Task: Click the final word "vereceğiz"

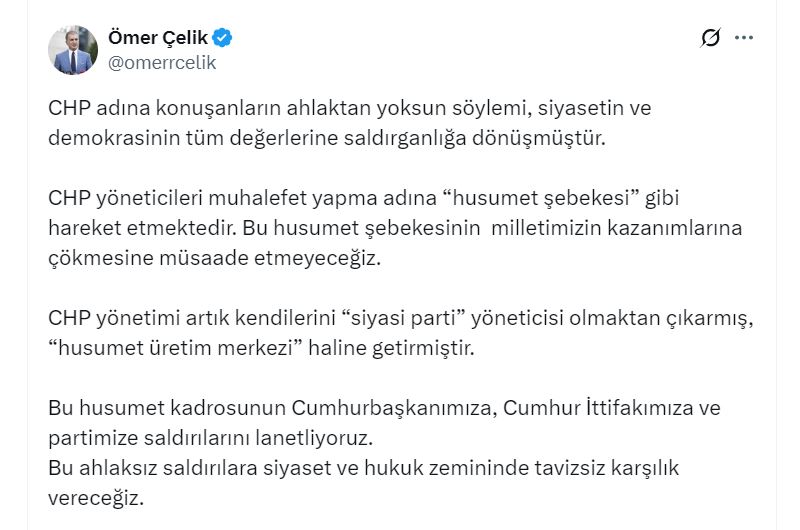Action: 99,497
